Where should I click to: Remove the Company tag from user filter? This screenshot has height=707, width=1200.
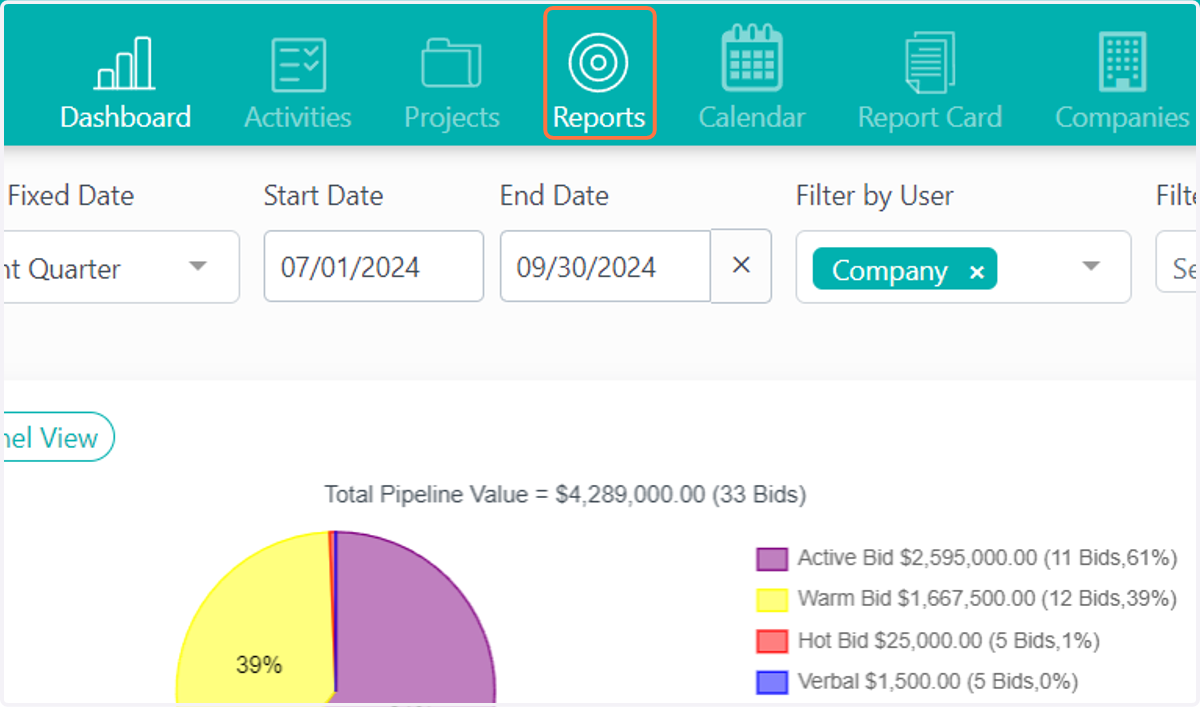click(x=977, y=272)
